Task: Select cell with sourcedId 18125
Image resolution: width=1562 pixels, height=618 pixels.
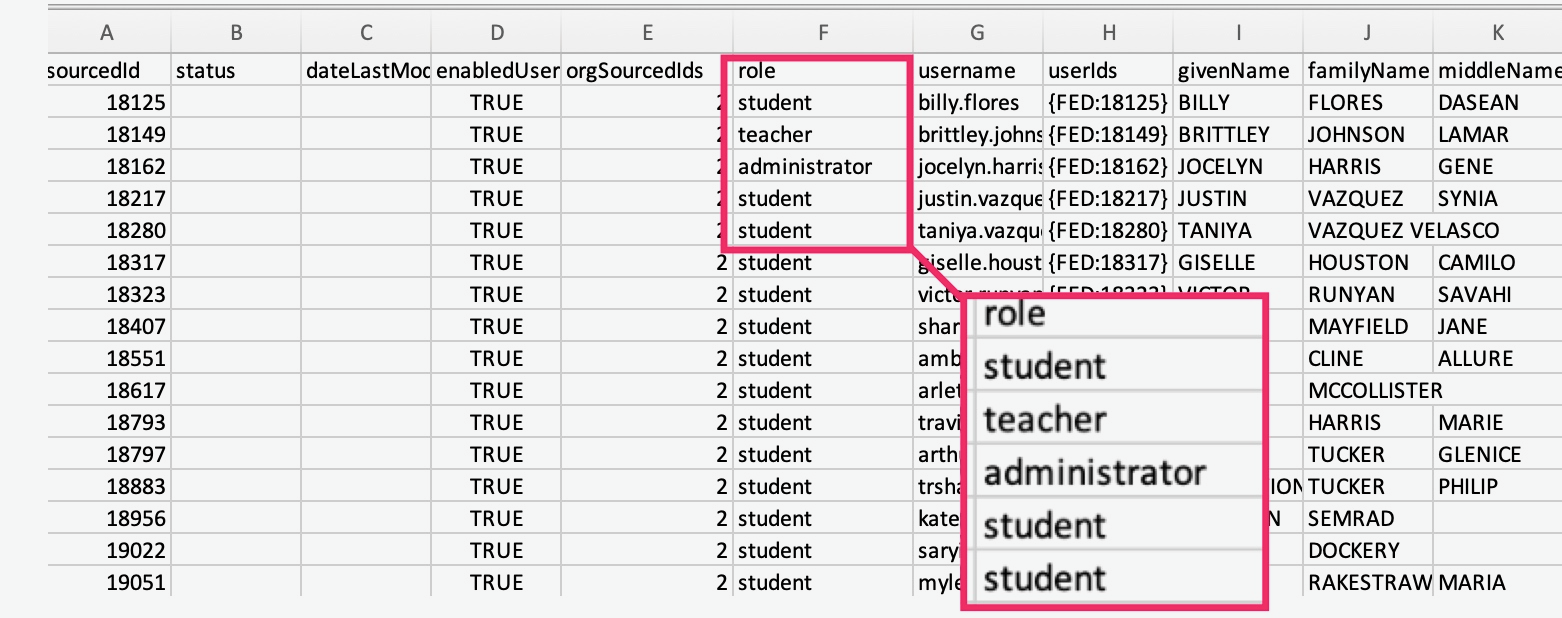Action: 107,102
